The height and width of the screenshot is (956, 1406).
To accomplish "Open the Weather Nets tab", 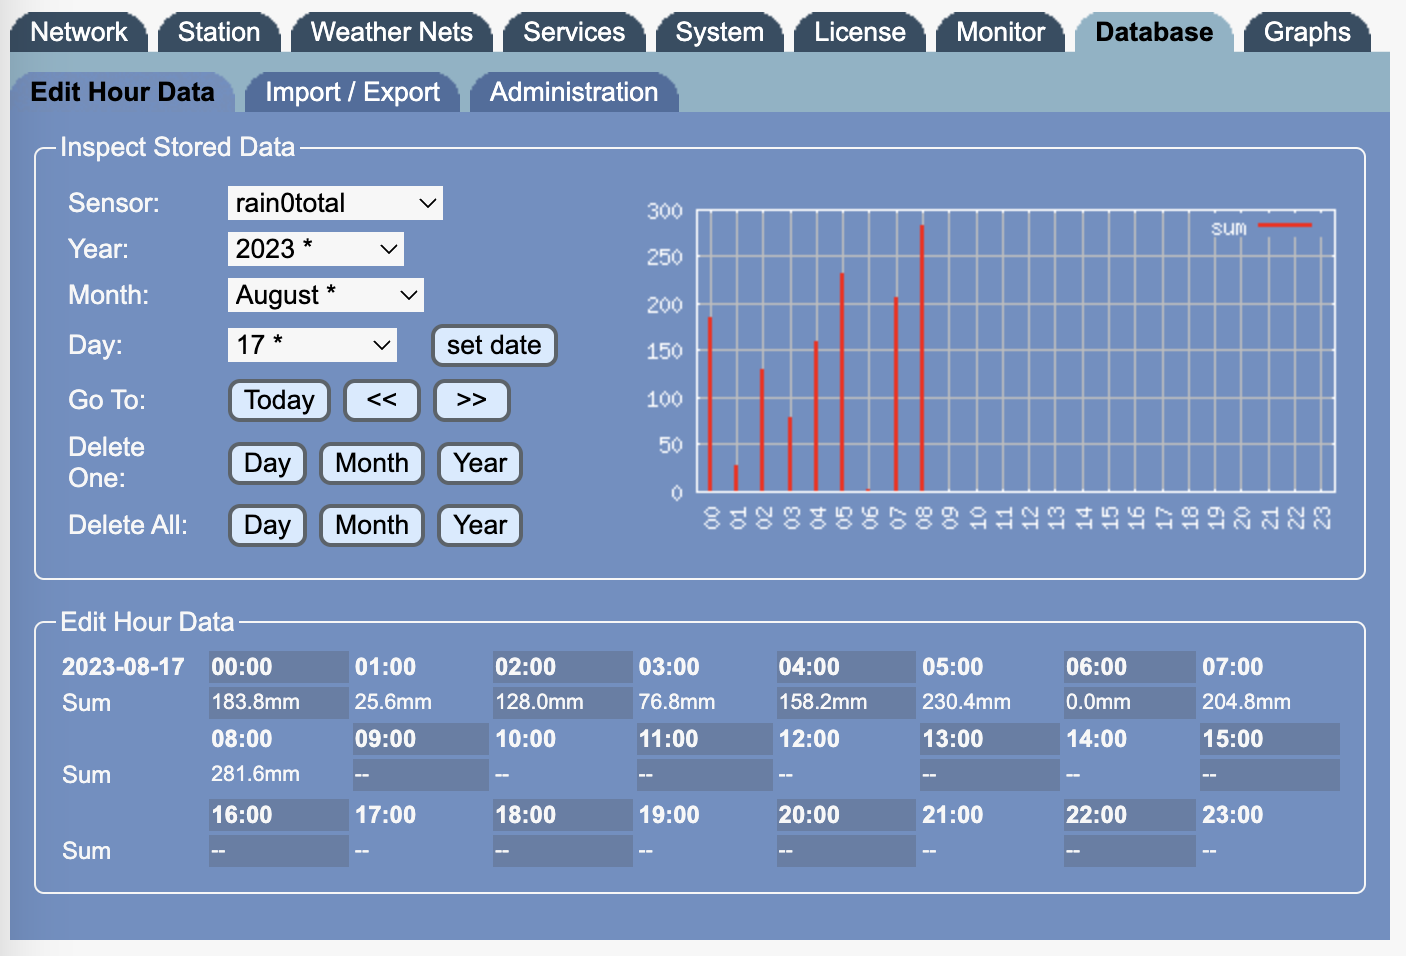I will [392, 32].
